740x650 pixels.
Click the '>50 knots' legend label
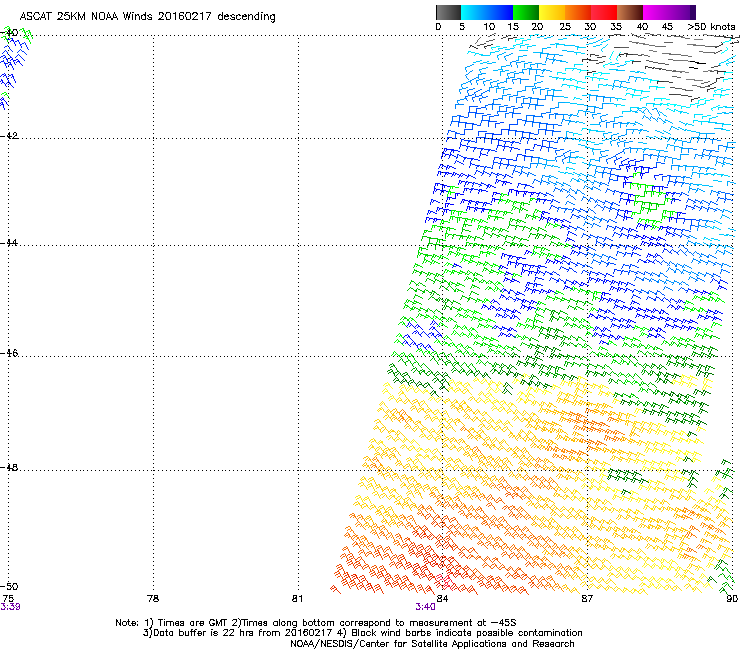point(711,26)
